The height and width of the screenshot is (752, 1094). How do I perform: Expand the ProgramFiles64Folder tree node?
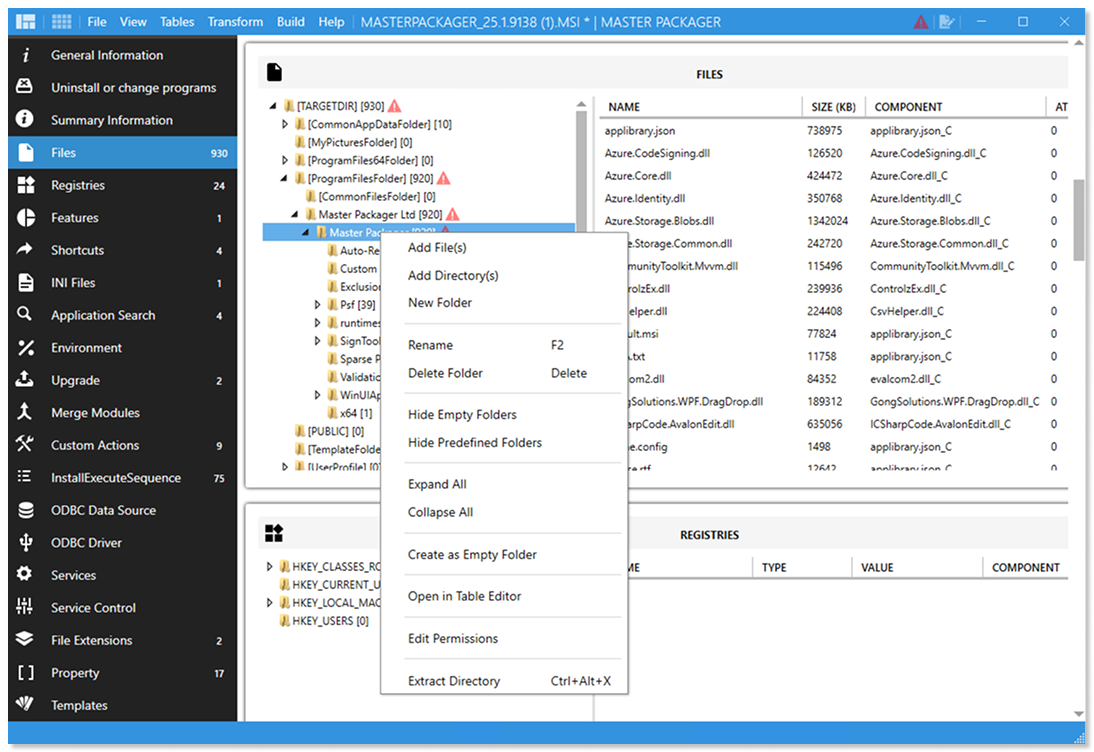click(285, 160)
